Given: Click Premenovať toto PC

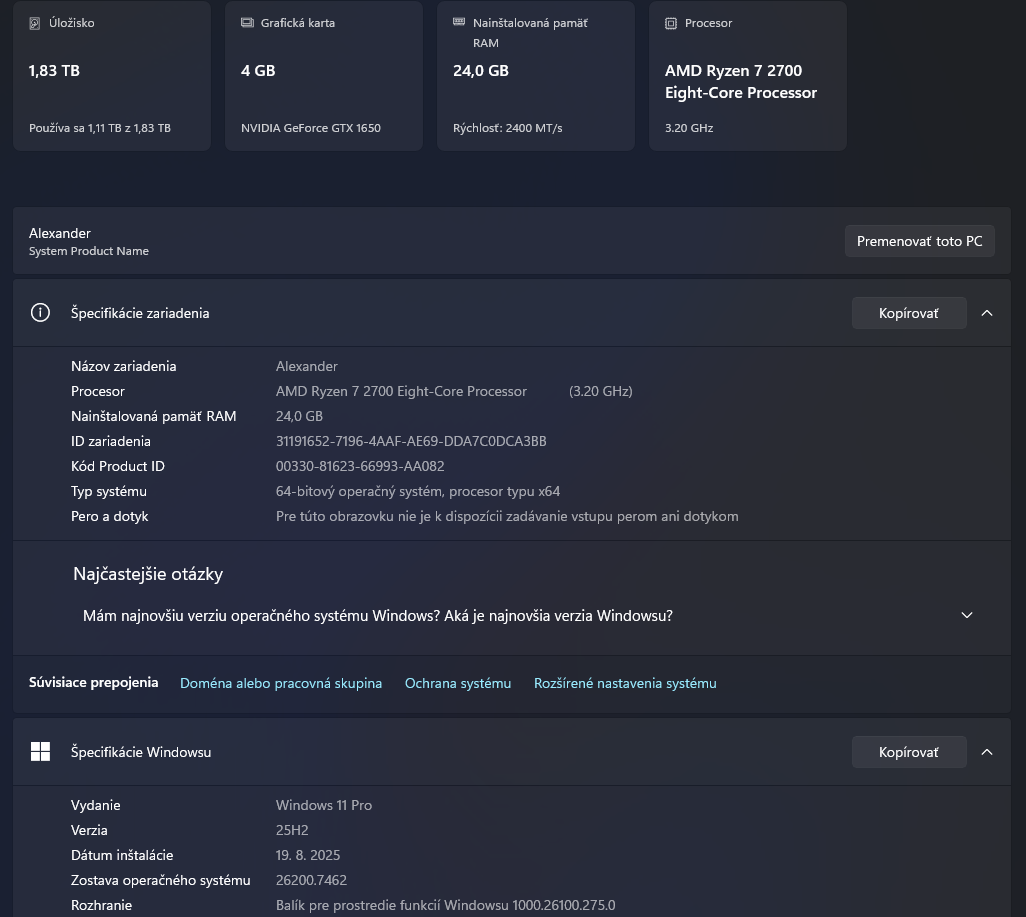Looking at the screenshot, I should 919,240.
